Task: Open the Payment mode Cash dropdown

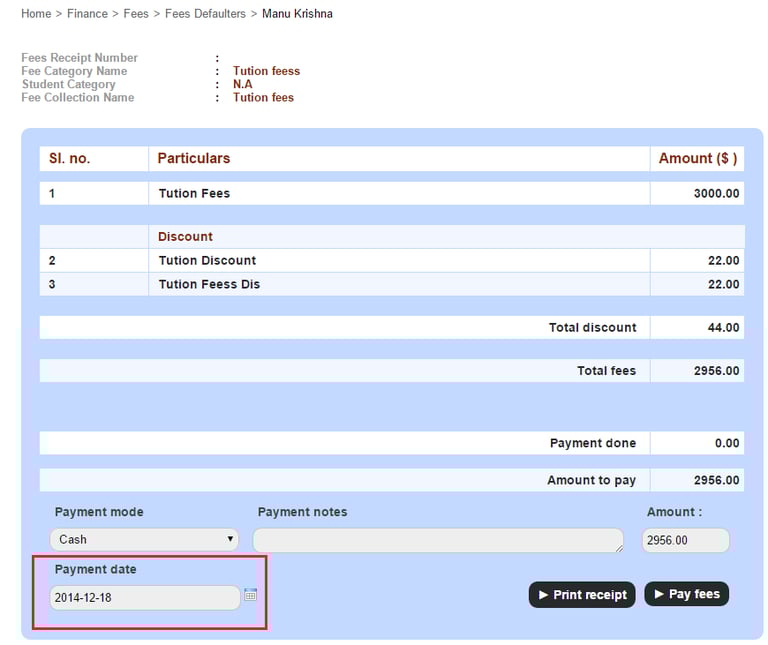Action: (x=144, y=539)
